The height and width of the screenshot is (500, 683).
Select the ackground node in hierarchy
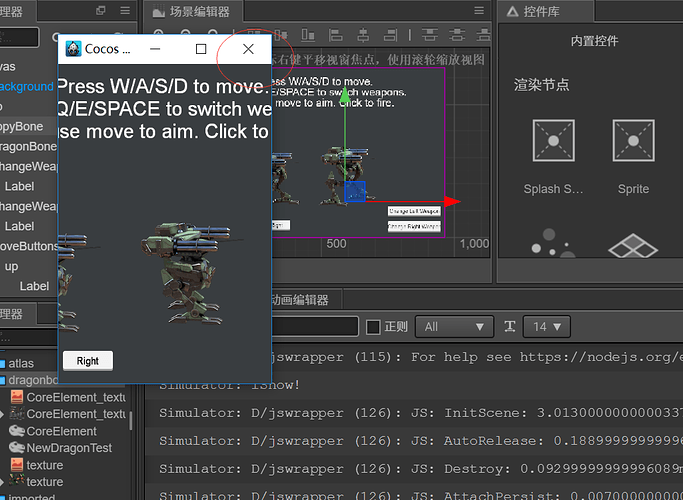[27, 87]
